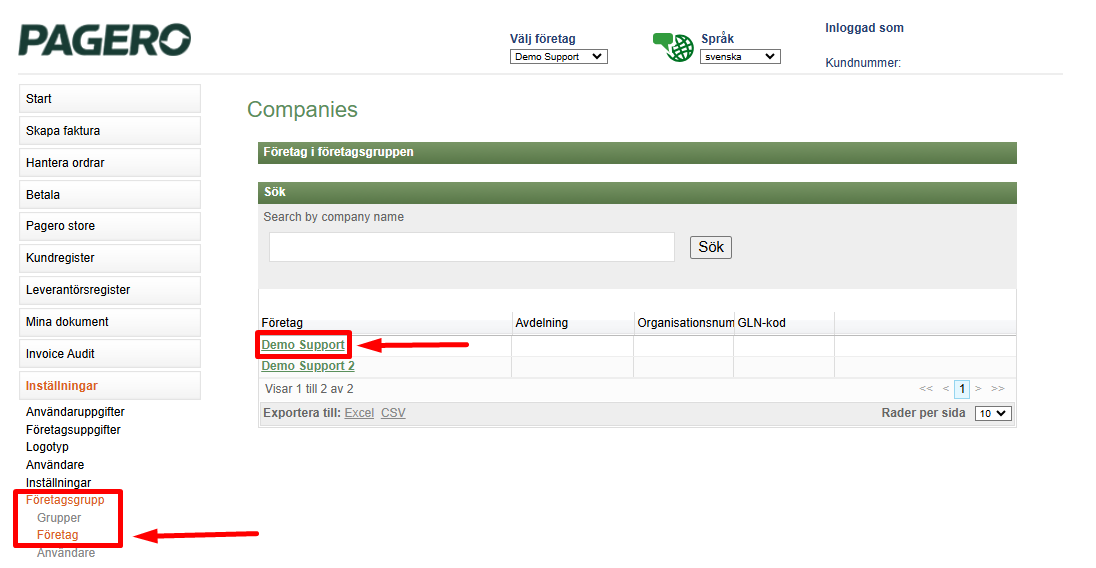Open the Välj företag dropdown
The height and width of the screenshot is (568, 1096).
point(558,57)
